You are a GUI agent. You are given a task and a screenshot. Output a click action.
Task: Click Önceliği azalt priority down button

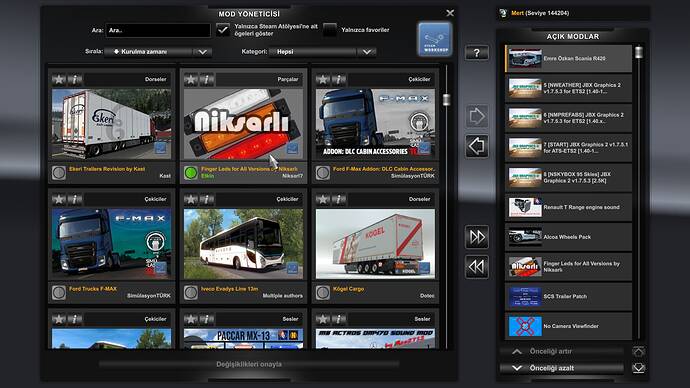point(562,368)
